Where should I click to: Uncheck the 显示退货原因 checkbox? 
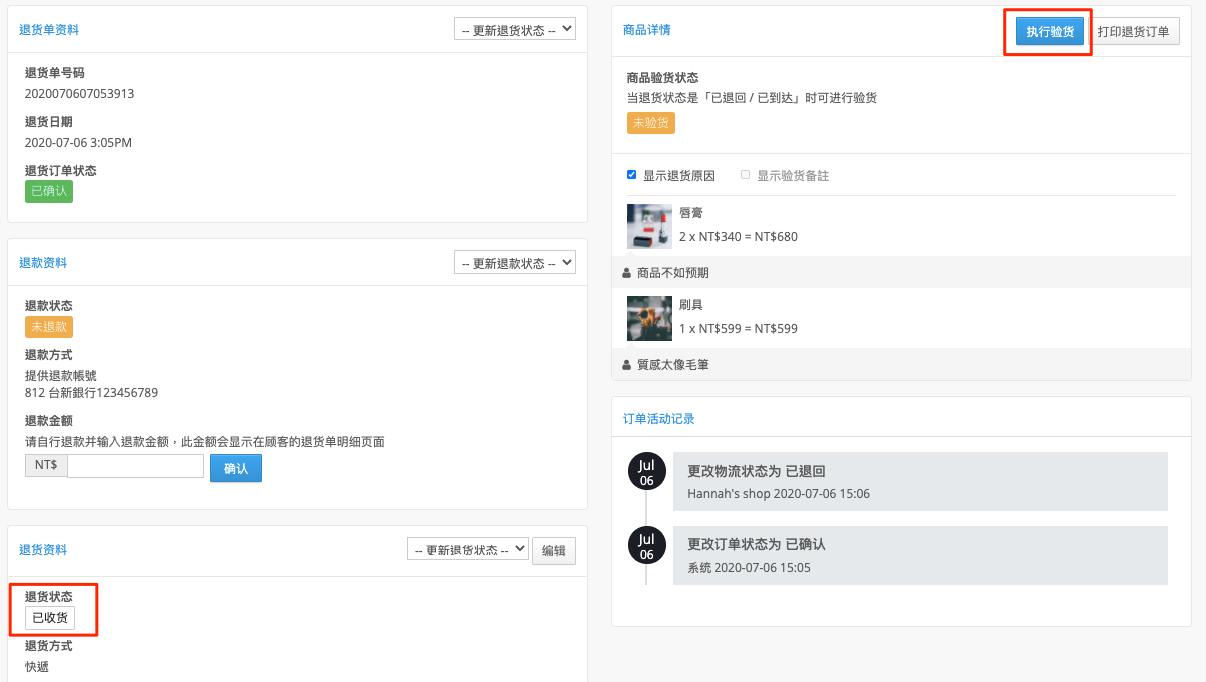tap(632, 175)
